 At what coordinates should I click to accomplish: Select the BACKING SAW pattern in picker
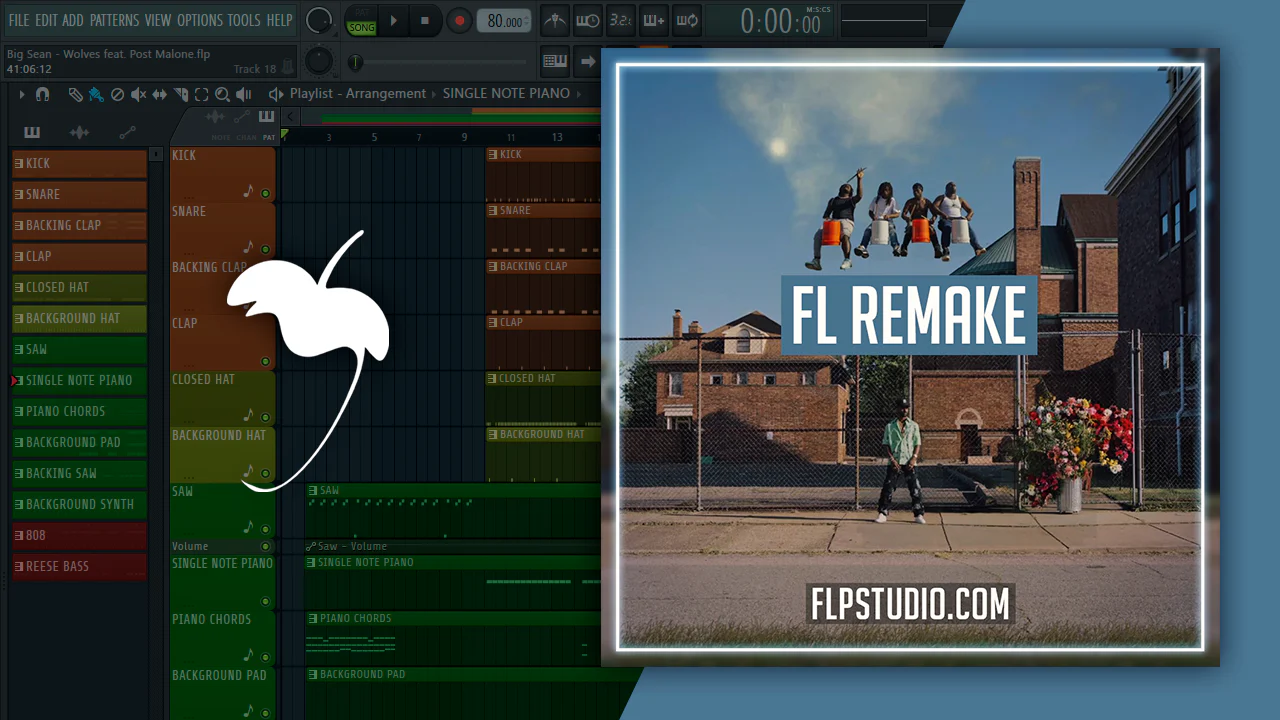[x=79, y=473]
